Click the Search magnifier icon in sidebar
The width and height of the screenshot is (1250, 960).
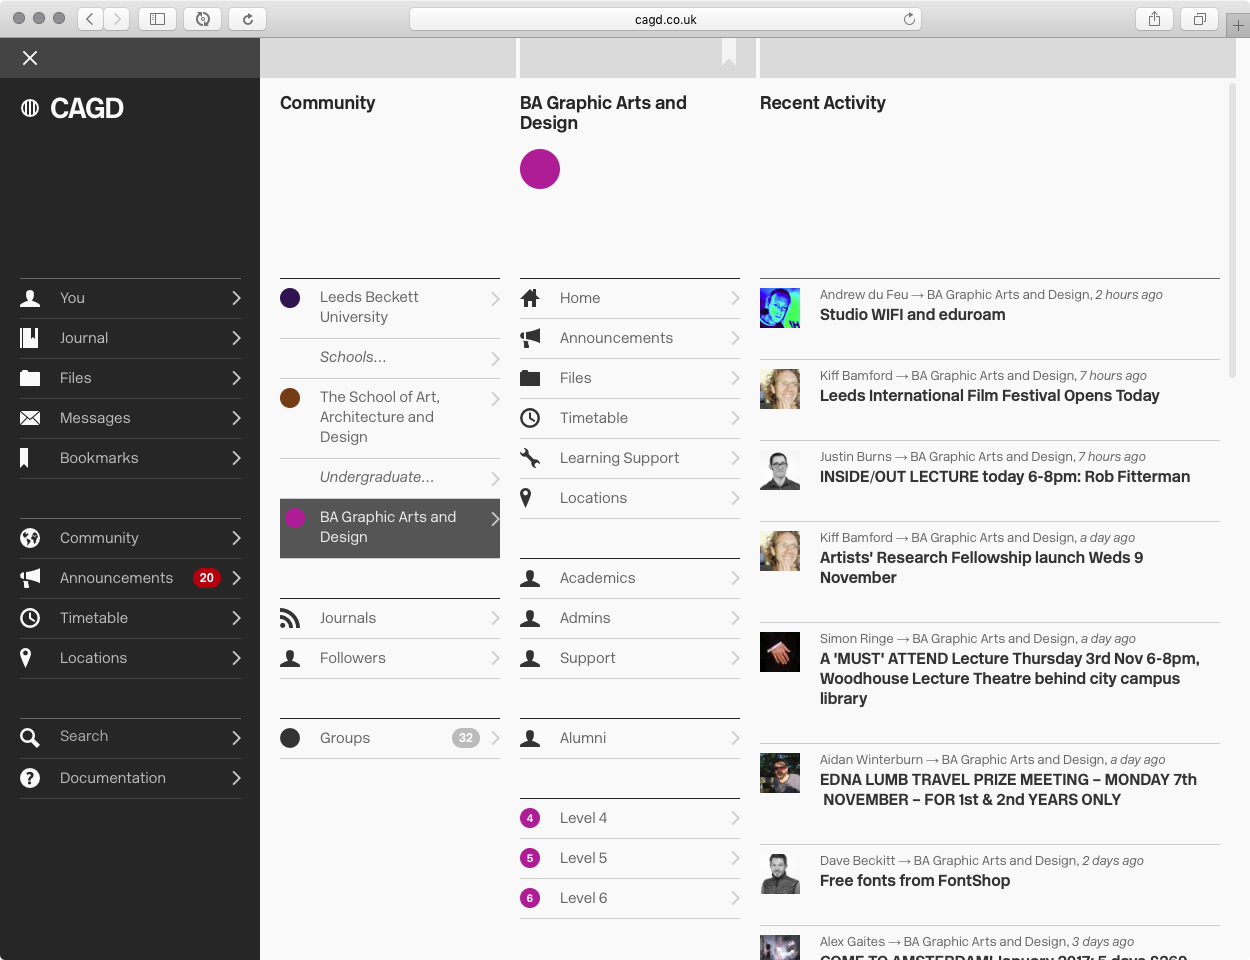pos(30,738)
